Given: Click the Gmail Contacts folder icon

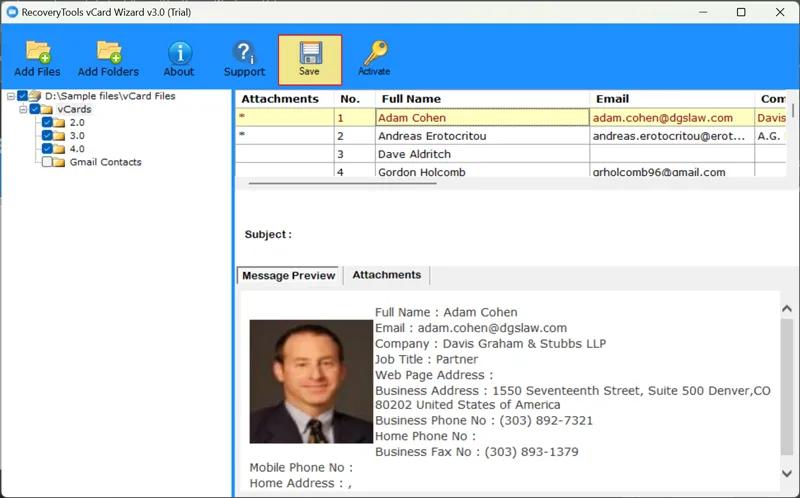Looking at the screenshot, I should [x=59, y=162].
